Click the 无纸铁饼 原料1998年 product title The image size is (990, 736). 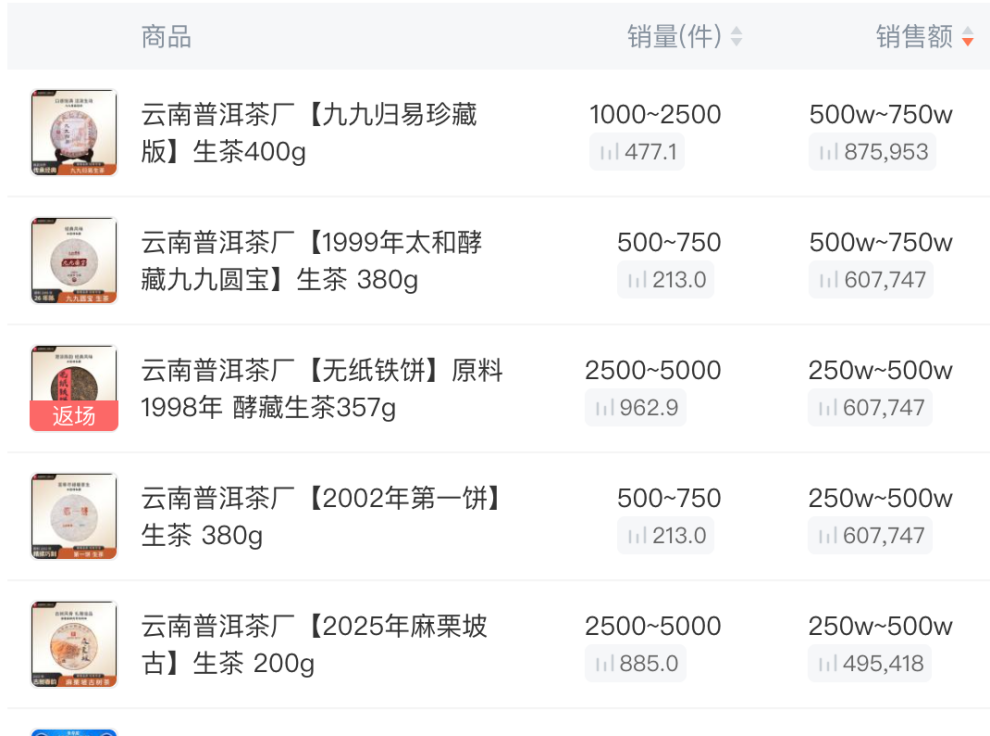[321, 389]
